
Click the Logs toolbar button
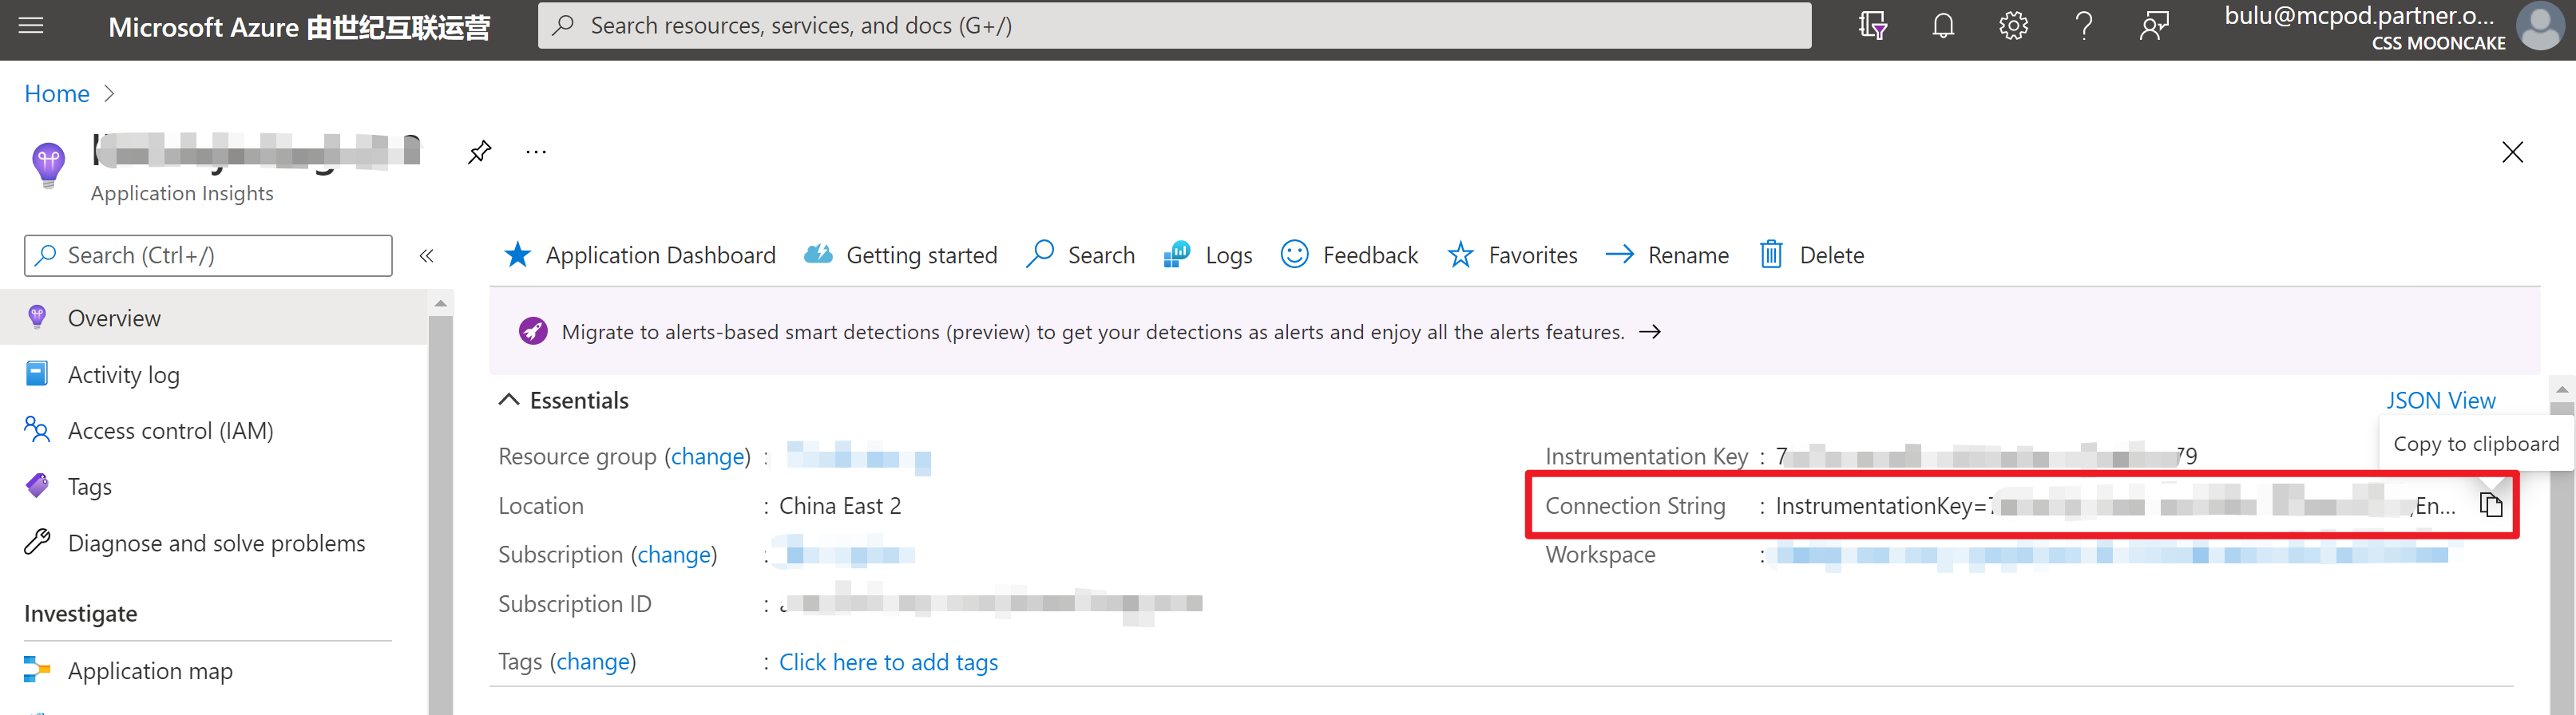pos(1208,256)
